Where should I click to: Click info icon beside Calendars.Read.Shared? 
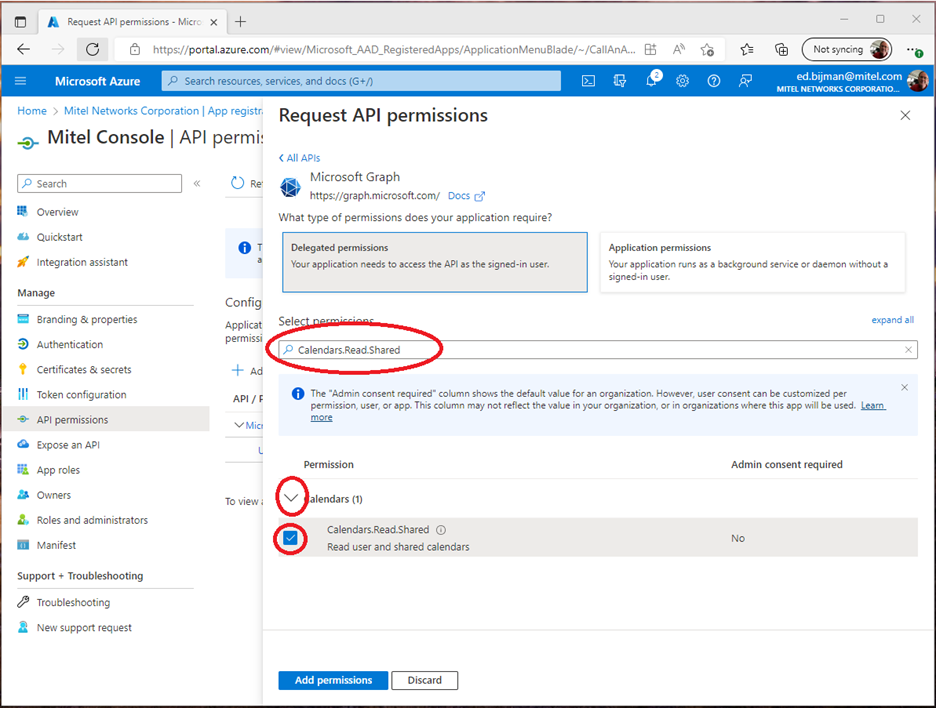[x=441, y=531]
